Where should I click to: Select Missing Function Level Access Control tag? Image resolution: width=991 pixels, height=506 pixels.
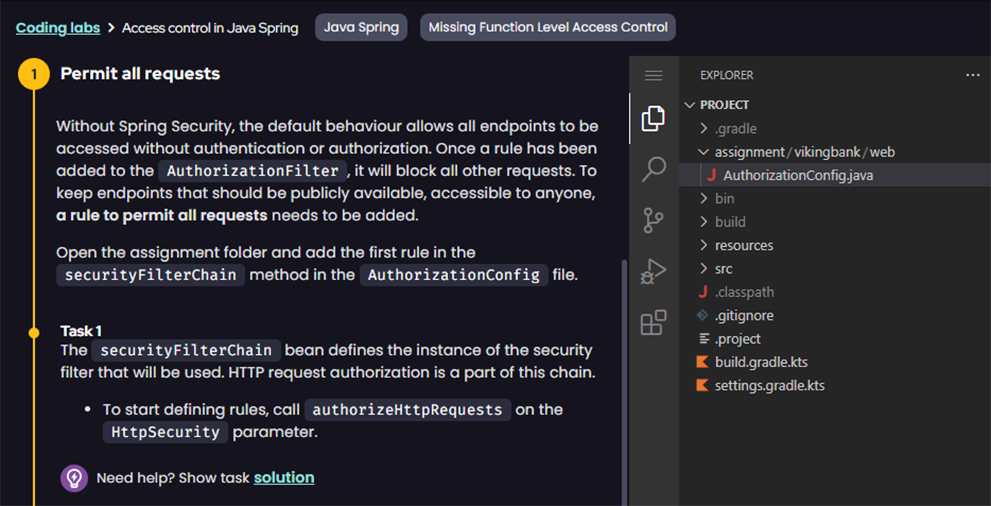coord(548,28)
